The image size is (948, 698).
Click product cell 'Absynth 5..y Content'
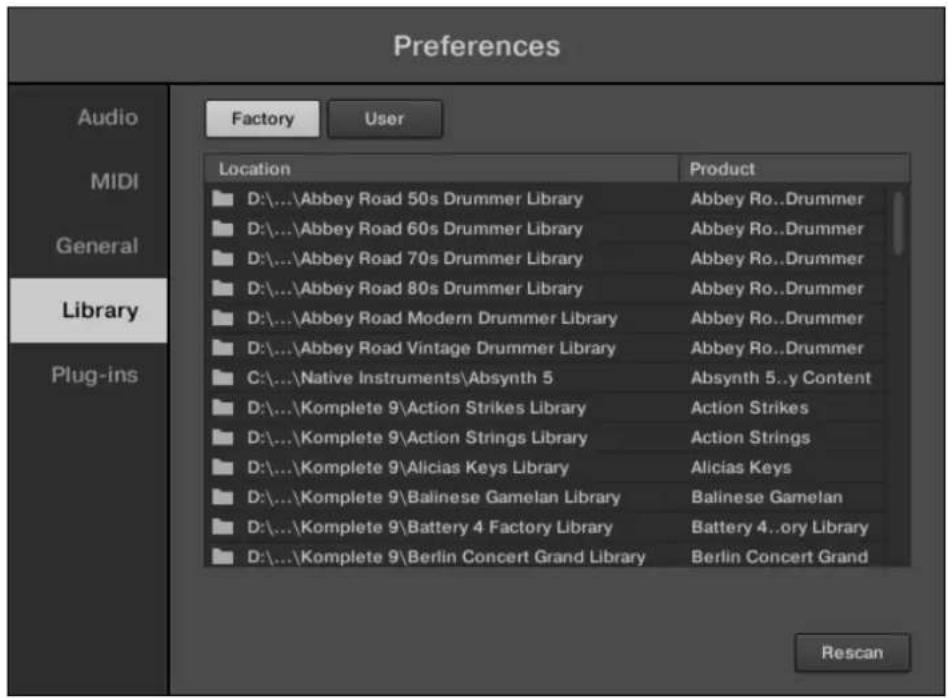click(781, 377)
